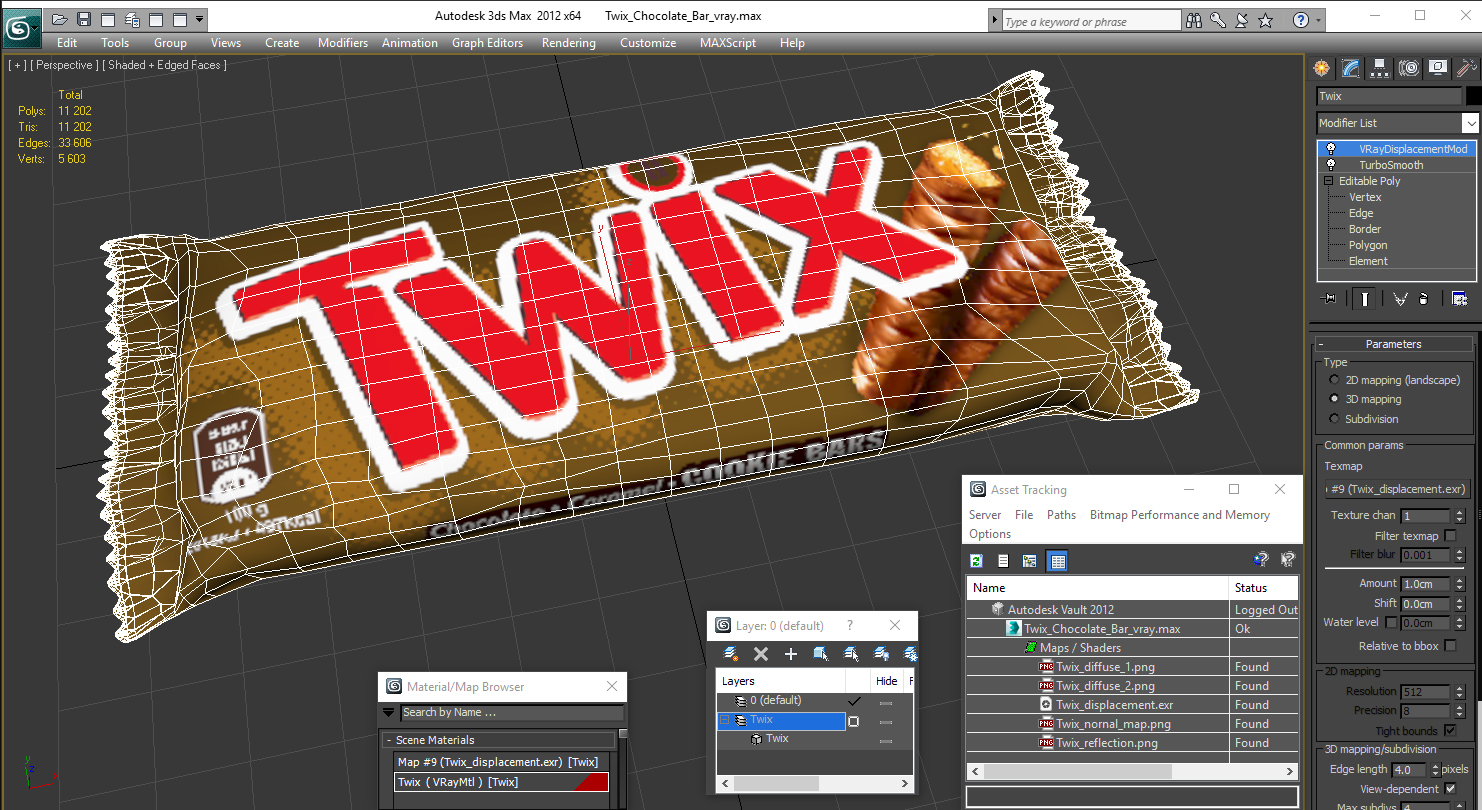This screenshot has height=810, width=1482.
Task: Click Add Selected Objects plus icon in Layer dialog
Action: click(x=791, y=654)
